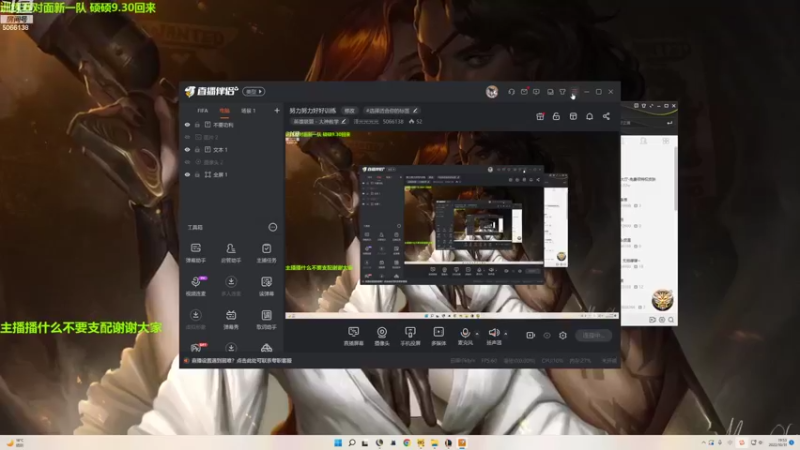Click the skin shirt icon in title bar
800x450 pixels.
click(x=562, y=92)
